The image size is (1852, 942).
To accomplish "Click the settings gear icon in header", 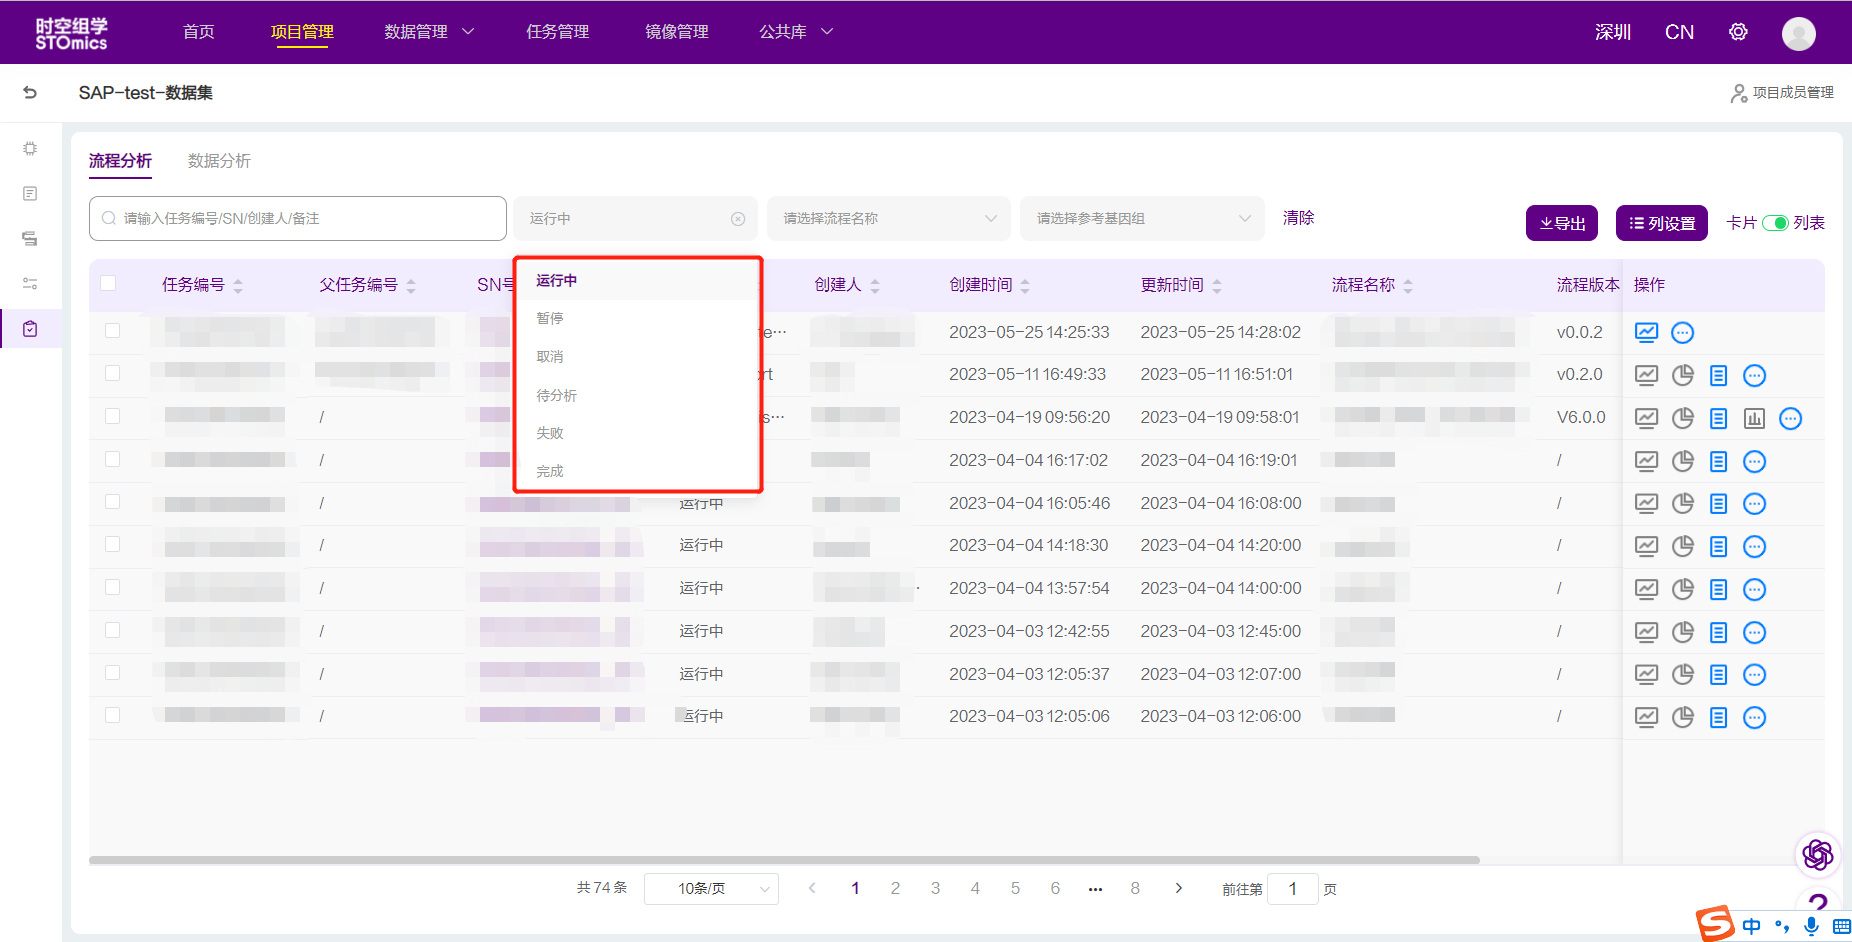I will pos(1738,32).
